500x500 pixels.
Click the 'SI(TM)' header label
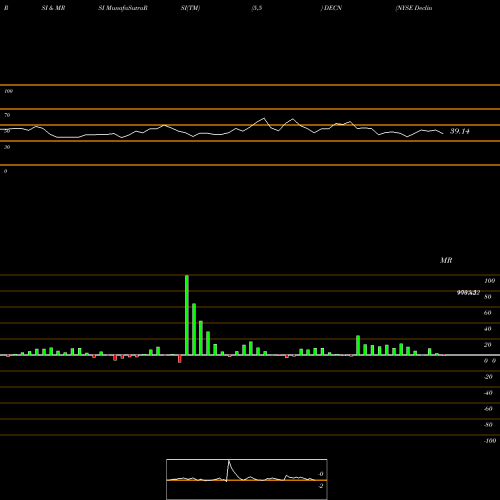tap(190, 8)
